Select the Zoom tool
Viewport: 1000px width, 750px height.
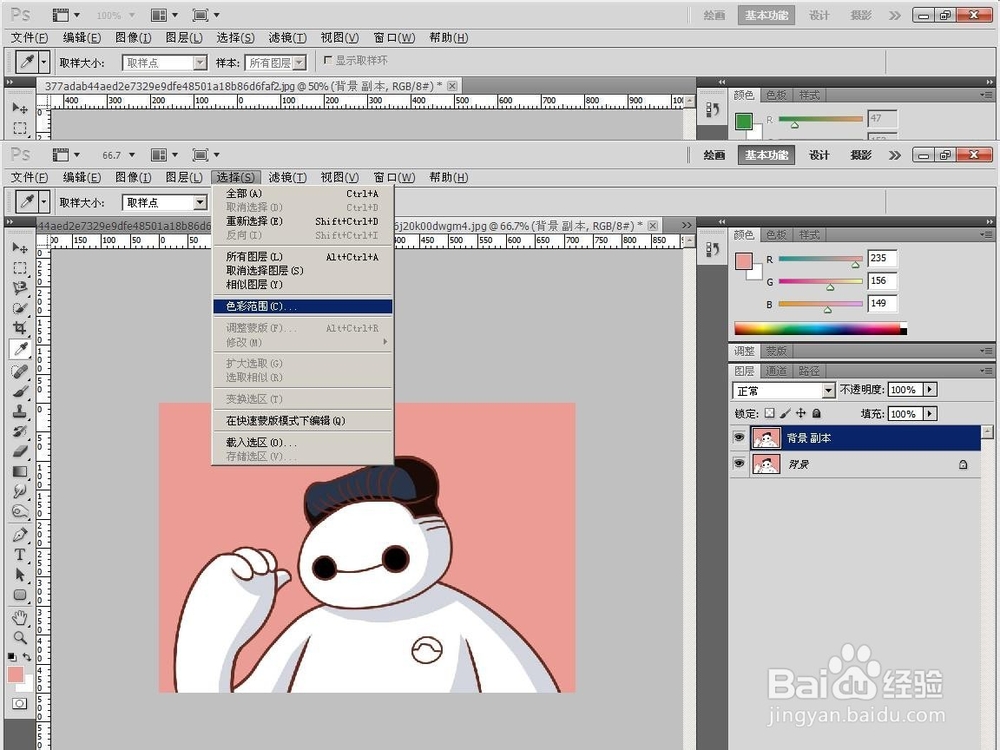20,637
